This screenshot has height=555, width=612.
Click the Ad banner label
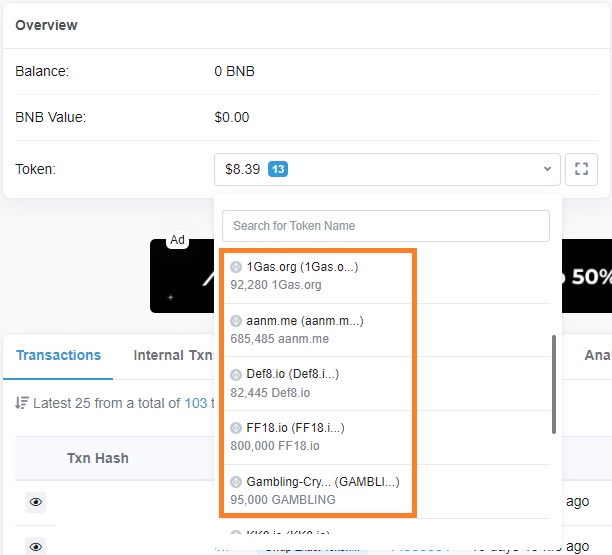pyautogui.click(x=177, y=240)
